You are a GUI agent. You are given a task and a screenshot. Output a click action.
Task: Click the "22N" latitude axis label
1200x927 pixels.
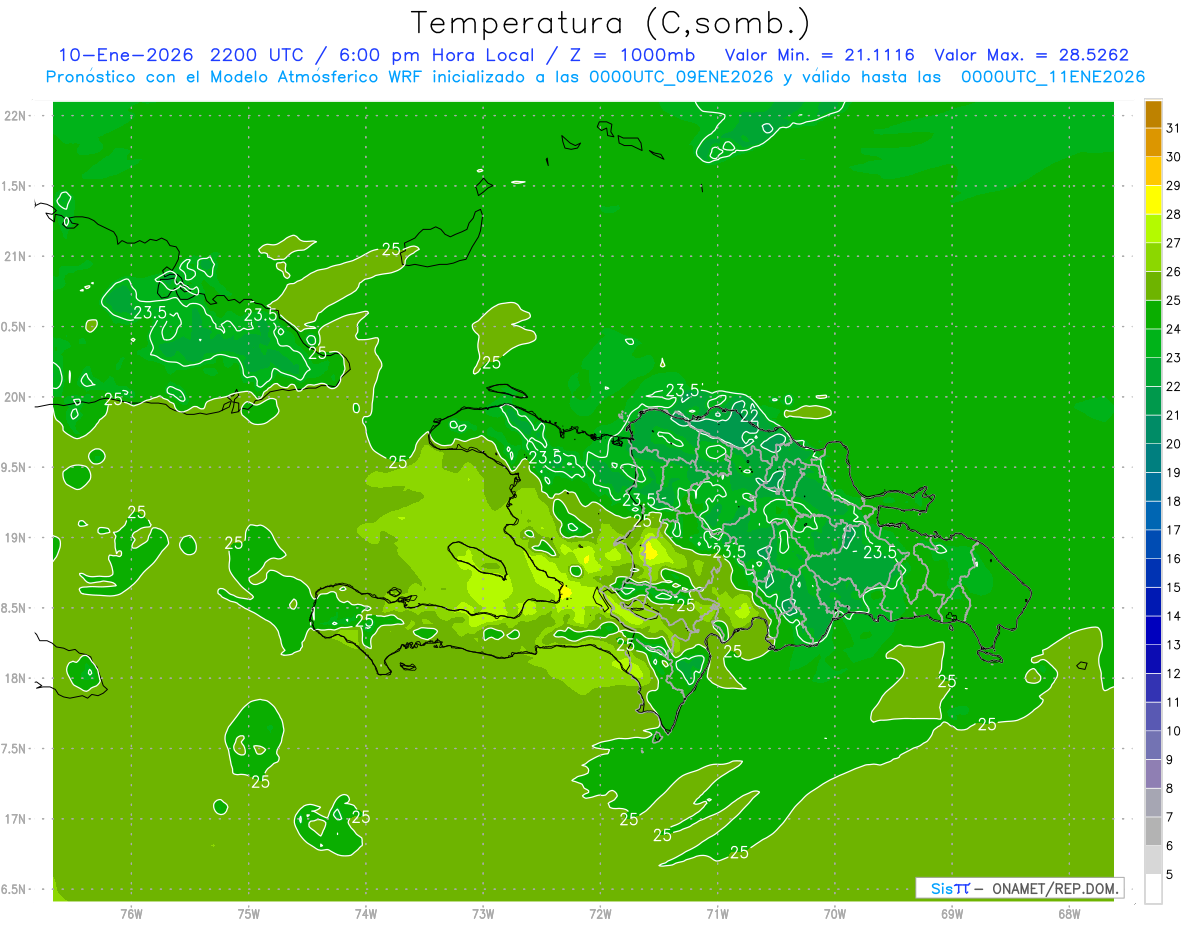(16, 116)
